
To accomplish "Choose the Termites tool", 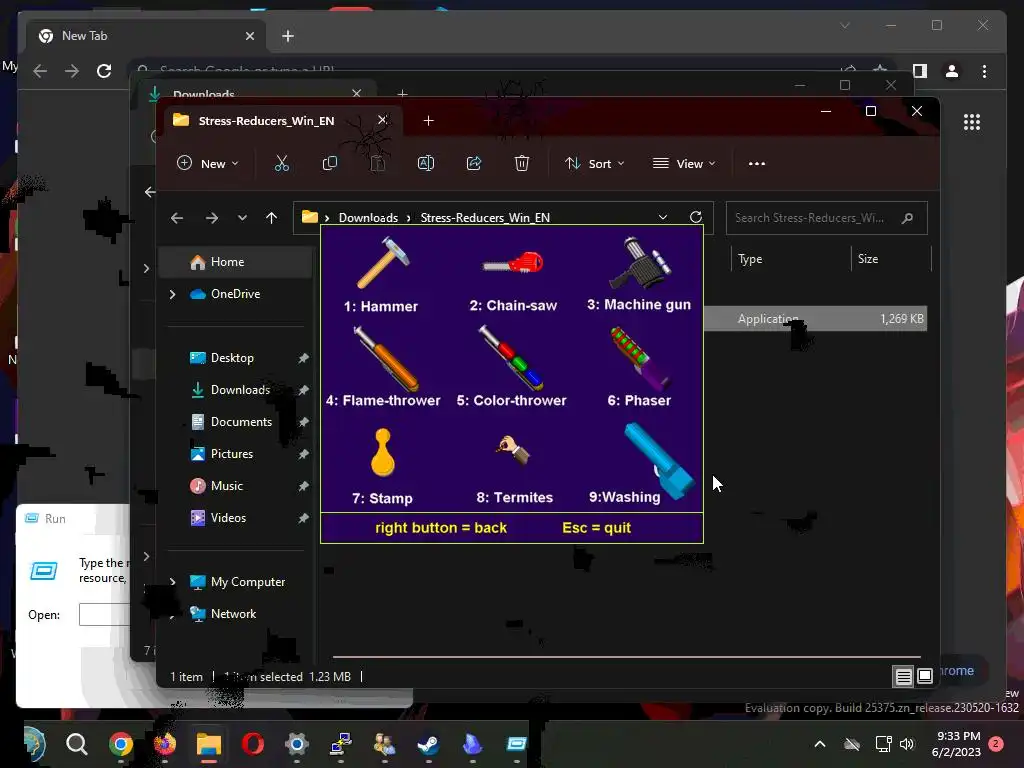I will 515,469.
